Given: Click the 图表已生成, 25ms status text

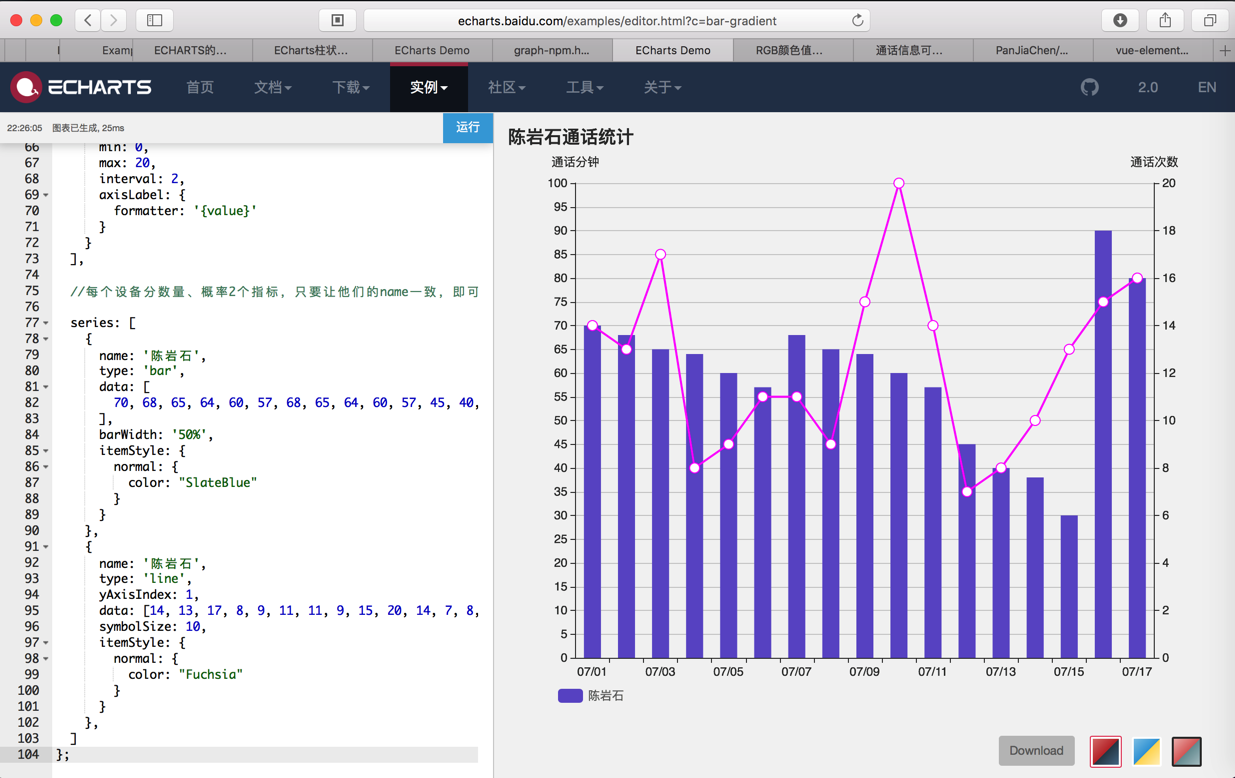Looking at the screenshot, I should pyautogui.click(x=88, y=128).
